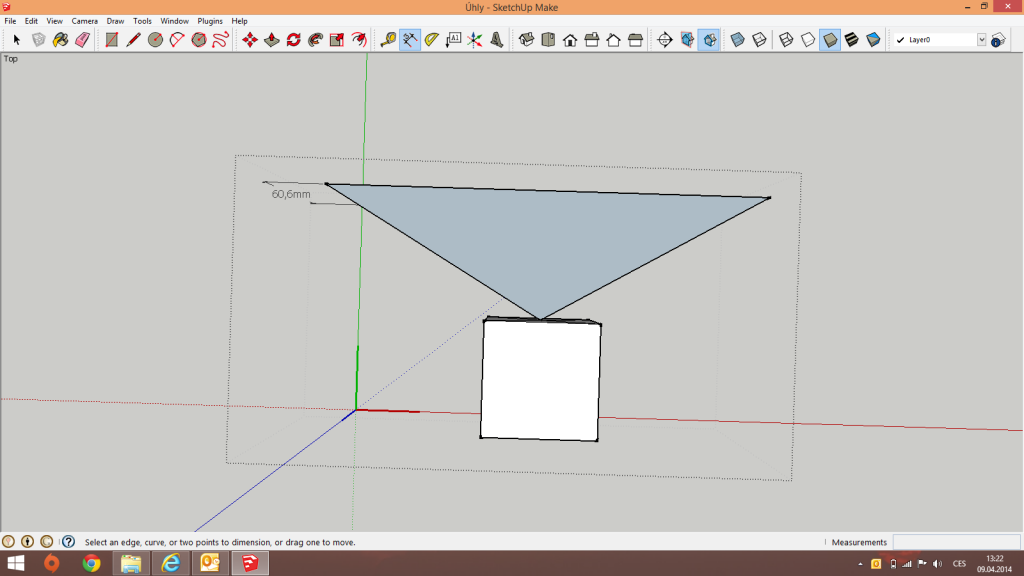Switch to Iso standard view
The width and height of the screenshot is (1024, 576).
pos(526,40)
